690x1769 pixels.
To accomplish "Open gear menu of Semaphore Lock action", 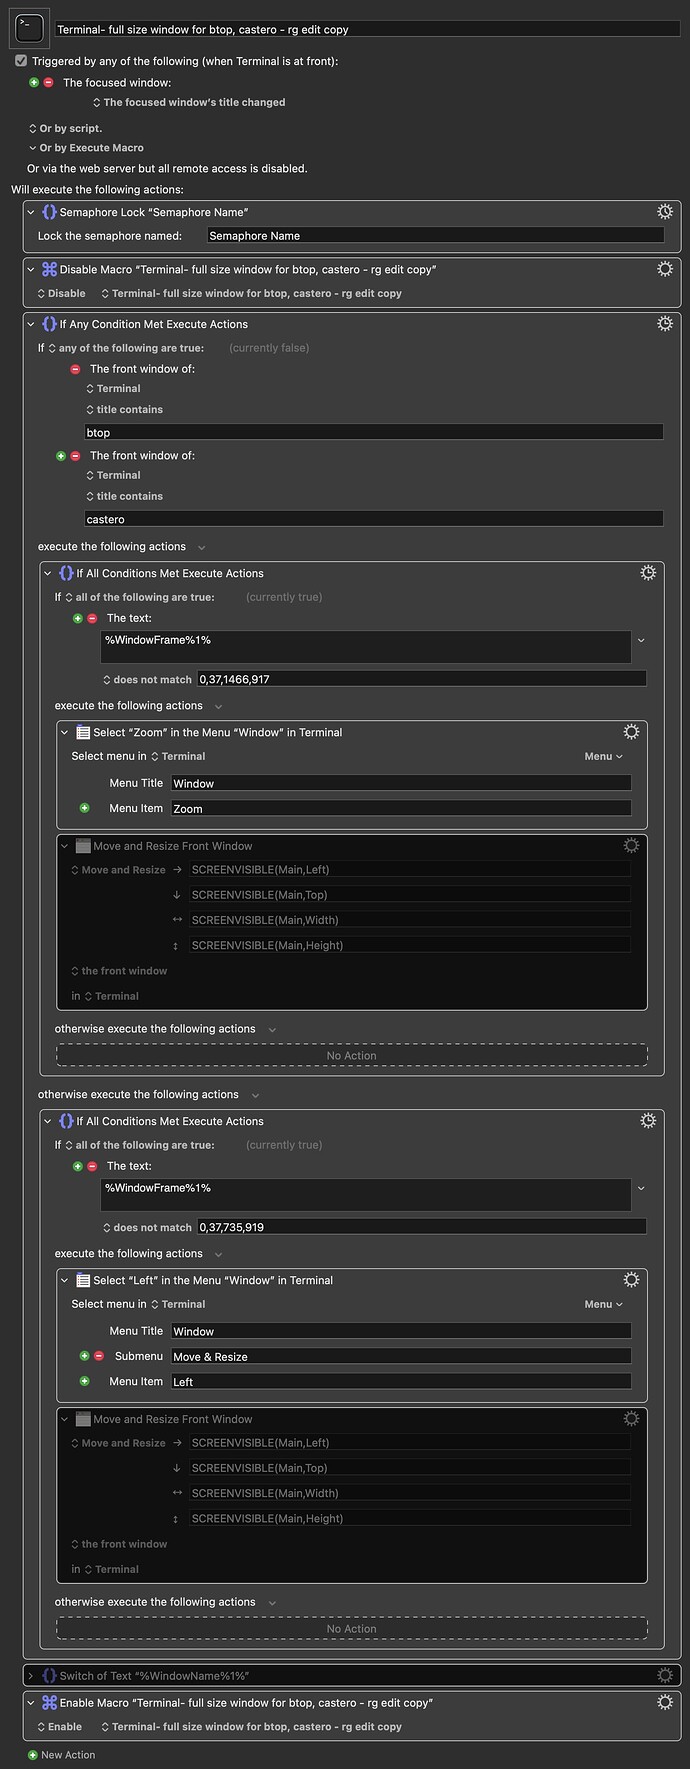I will click(x=665, y=212).
